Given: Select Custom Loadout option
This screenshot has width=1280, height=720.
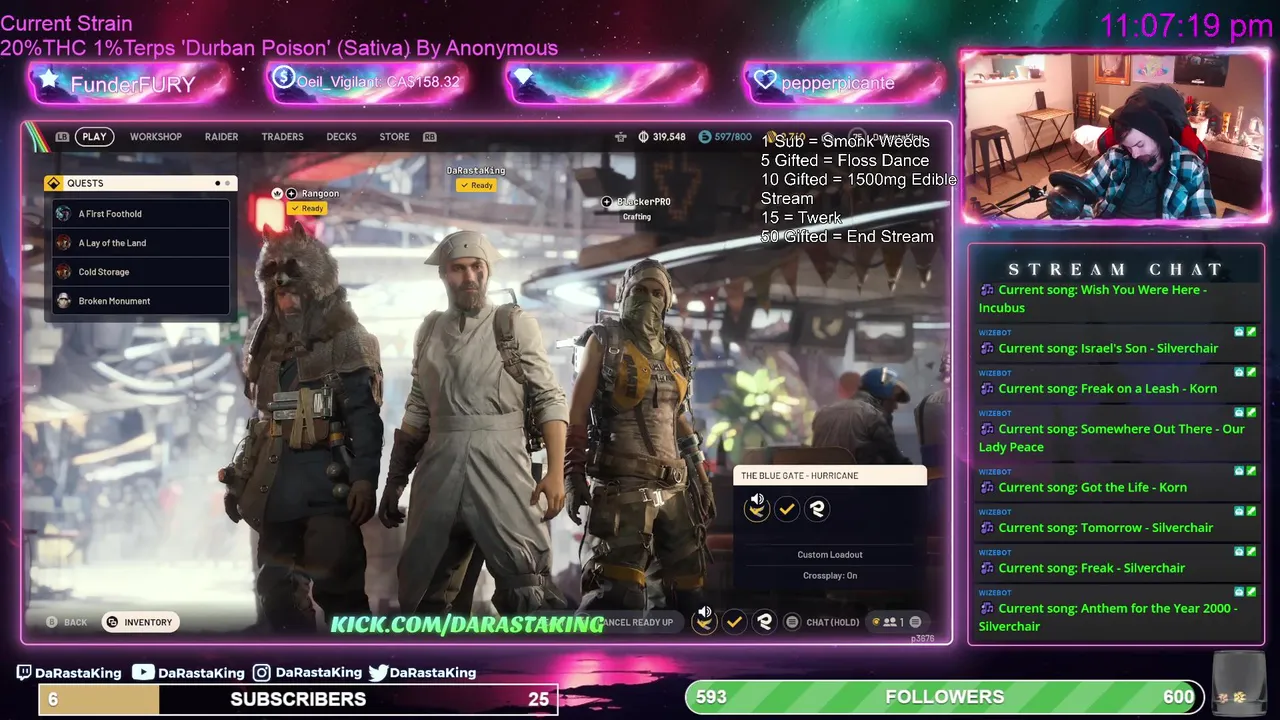Looking at the screenshot, I should 830,555.
